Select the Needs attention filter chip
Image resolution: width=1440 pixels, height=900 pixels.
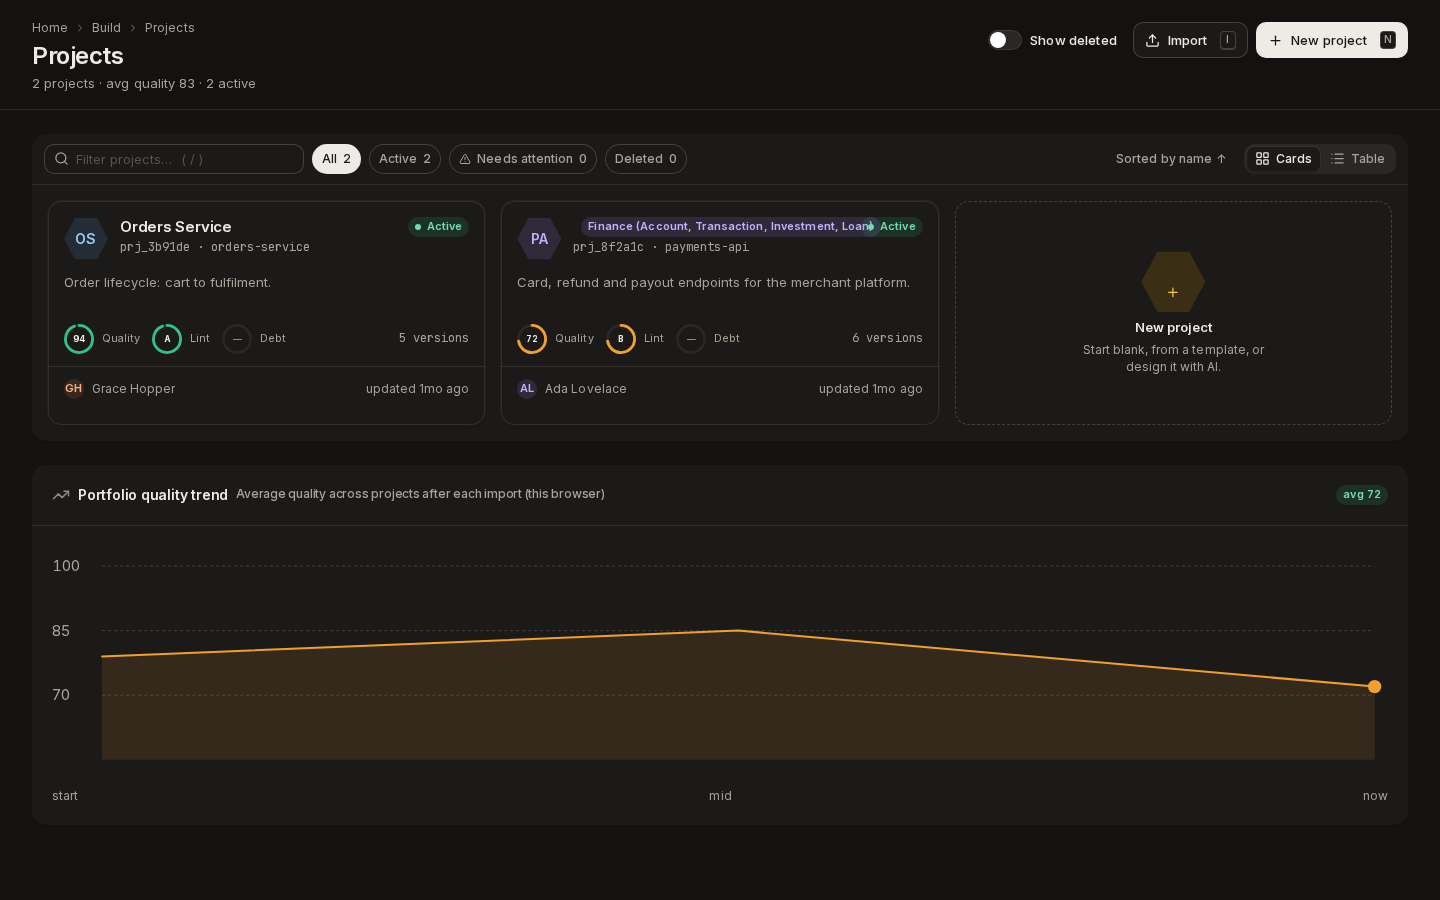click(523, 159)
